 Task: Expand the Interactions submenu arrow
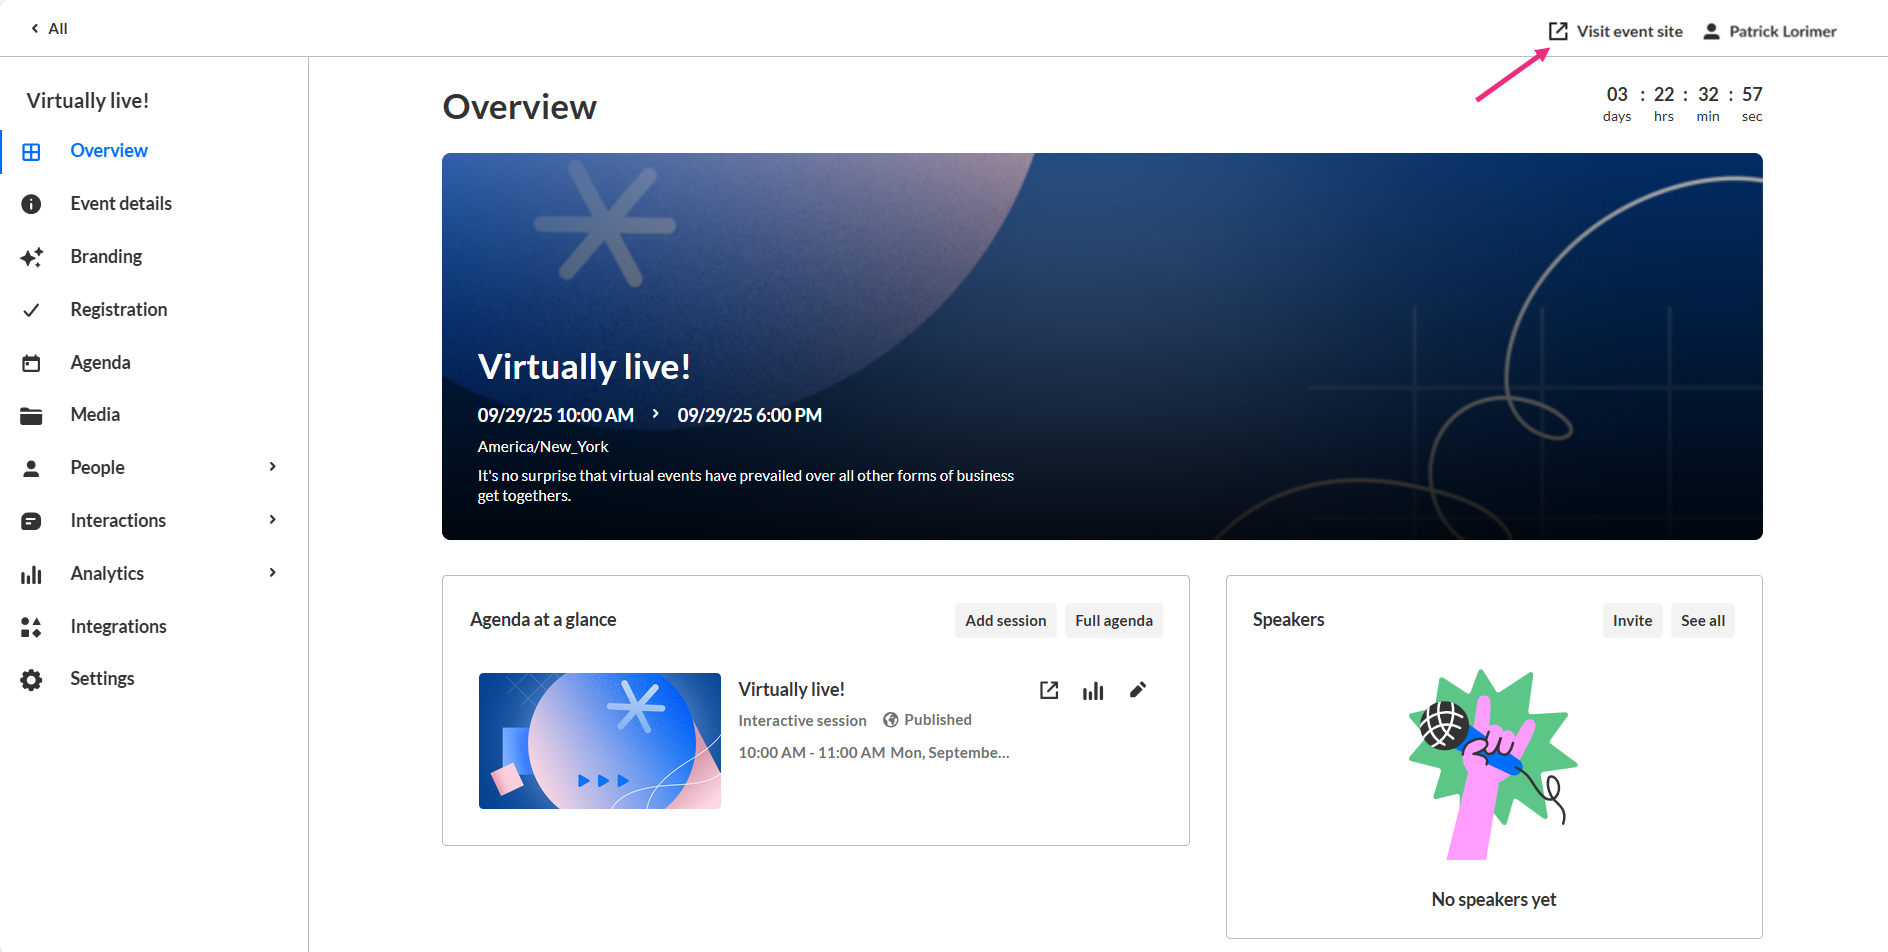tap(273, 520)
